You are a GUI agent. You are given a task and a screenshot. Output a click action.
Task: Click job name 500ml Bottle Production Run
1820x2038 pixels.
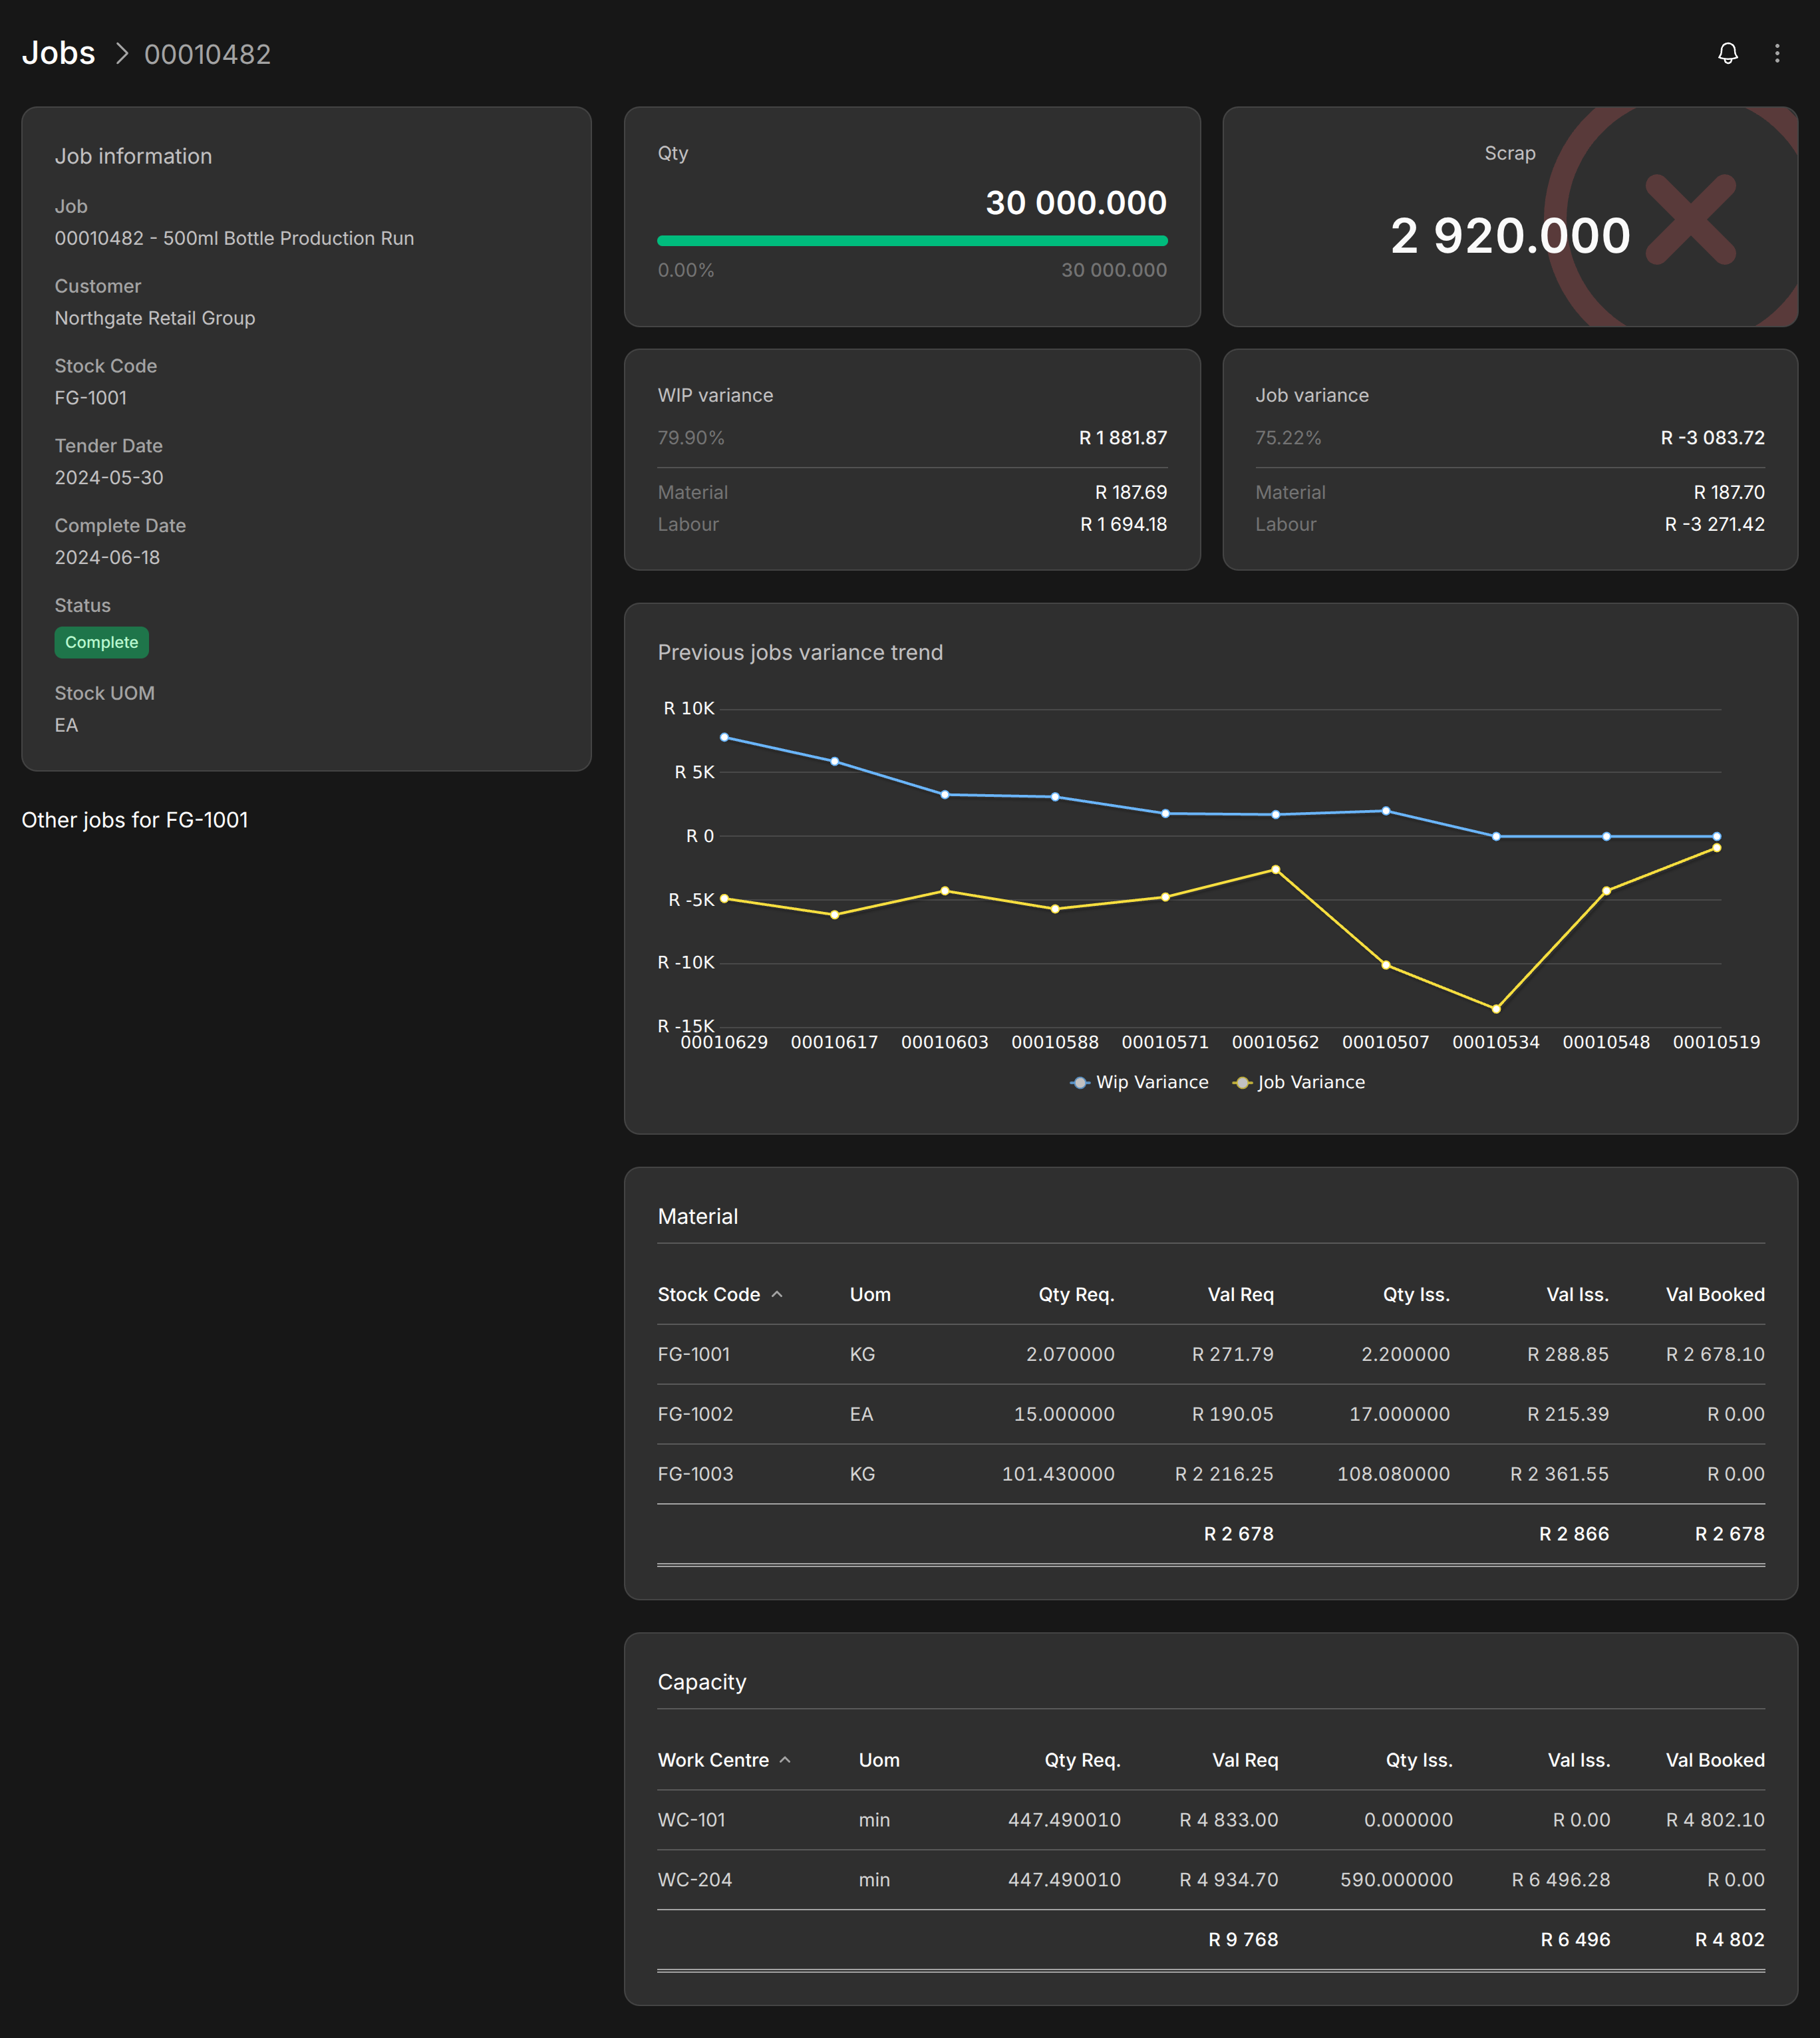click(x=288, y=238)
